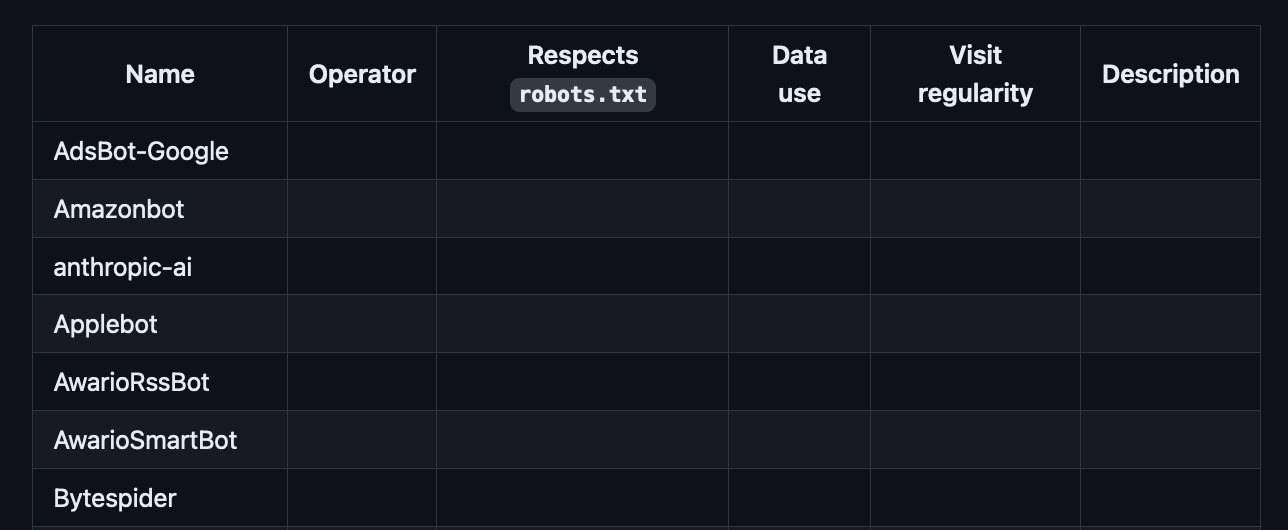Screen dimensions: 1288x530
Task: Select the Applebot name cell
Action: [x=106, y=324]
